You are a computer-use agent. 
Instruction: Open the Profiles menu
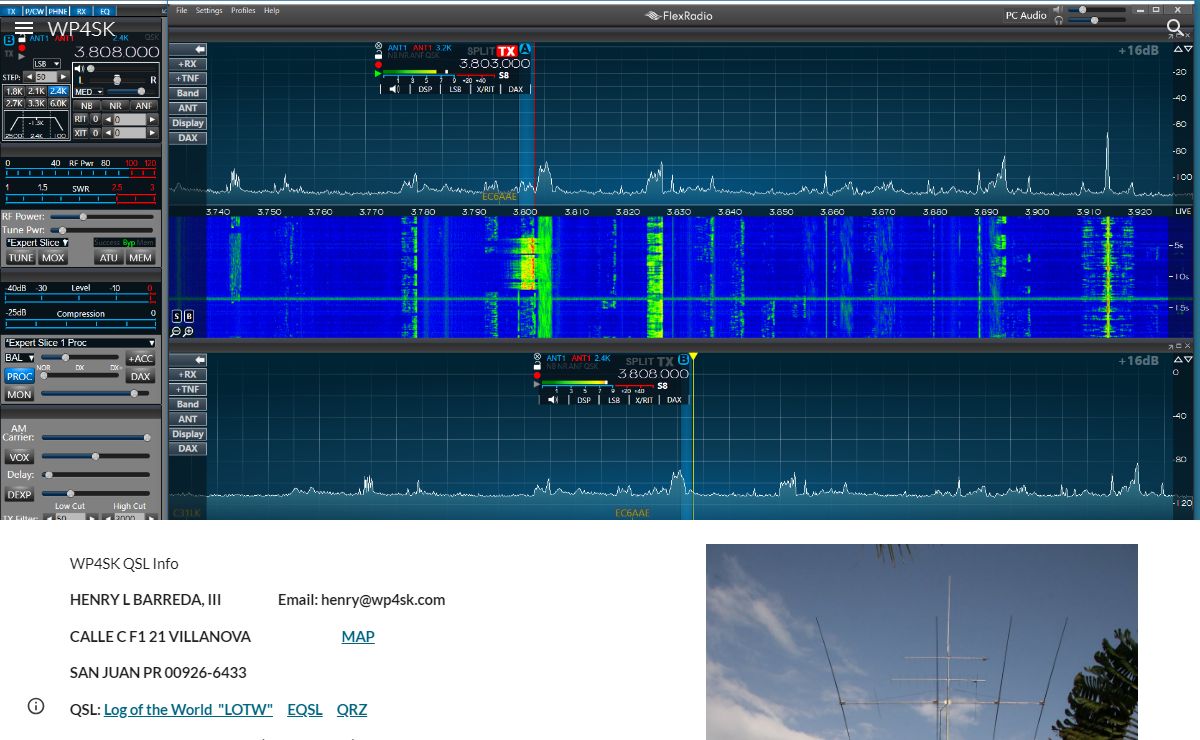pos(243,10)
